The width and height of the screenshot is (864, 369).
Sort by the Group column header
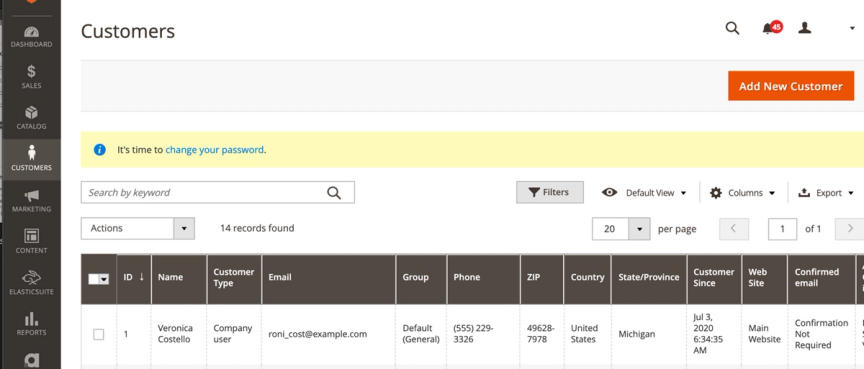[x=422, y=278]
